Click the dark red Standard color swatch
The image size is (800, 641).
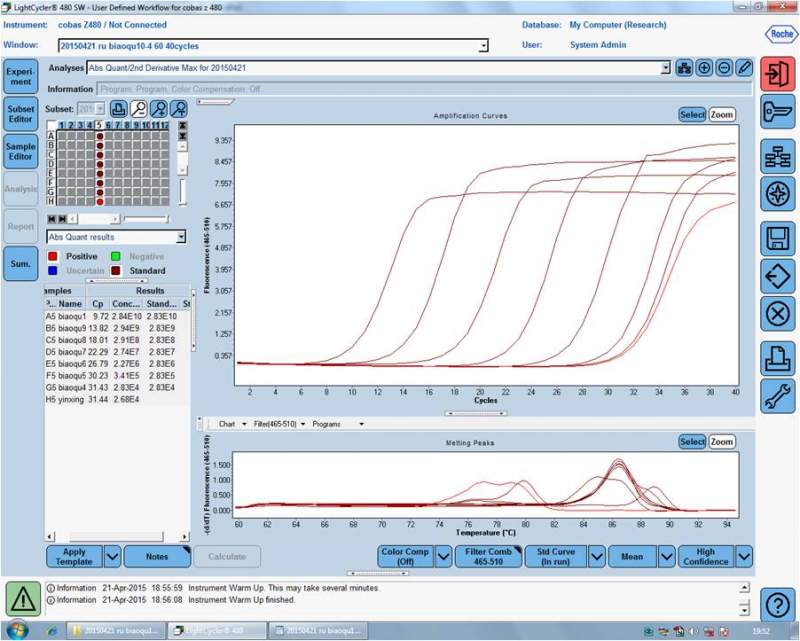(x=116, y=270)
